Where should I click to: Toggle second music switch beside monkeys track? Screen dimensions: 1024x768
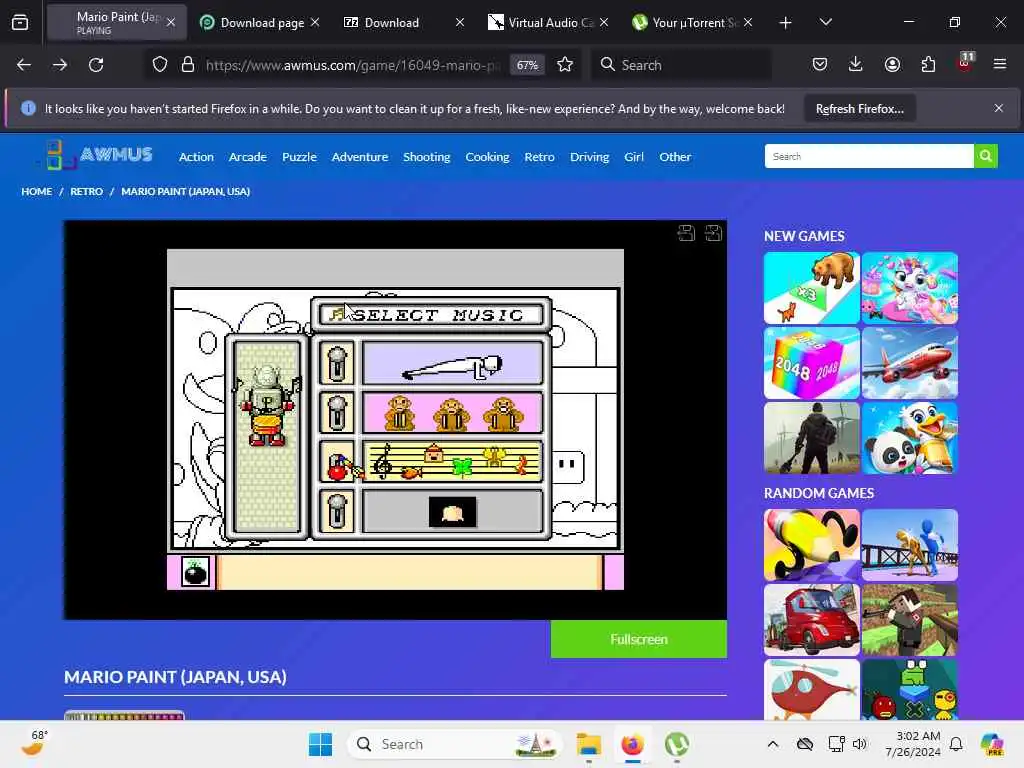point(337,413)
